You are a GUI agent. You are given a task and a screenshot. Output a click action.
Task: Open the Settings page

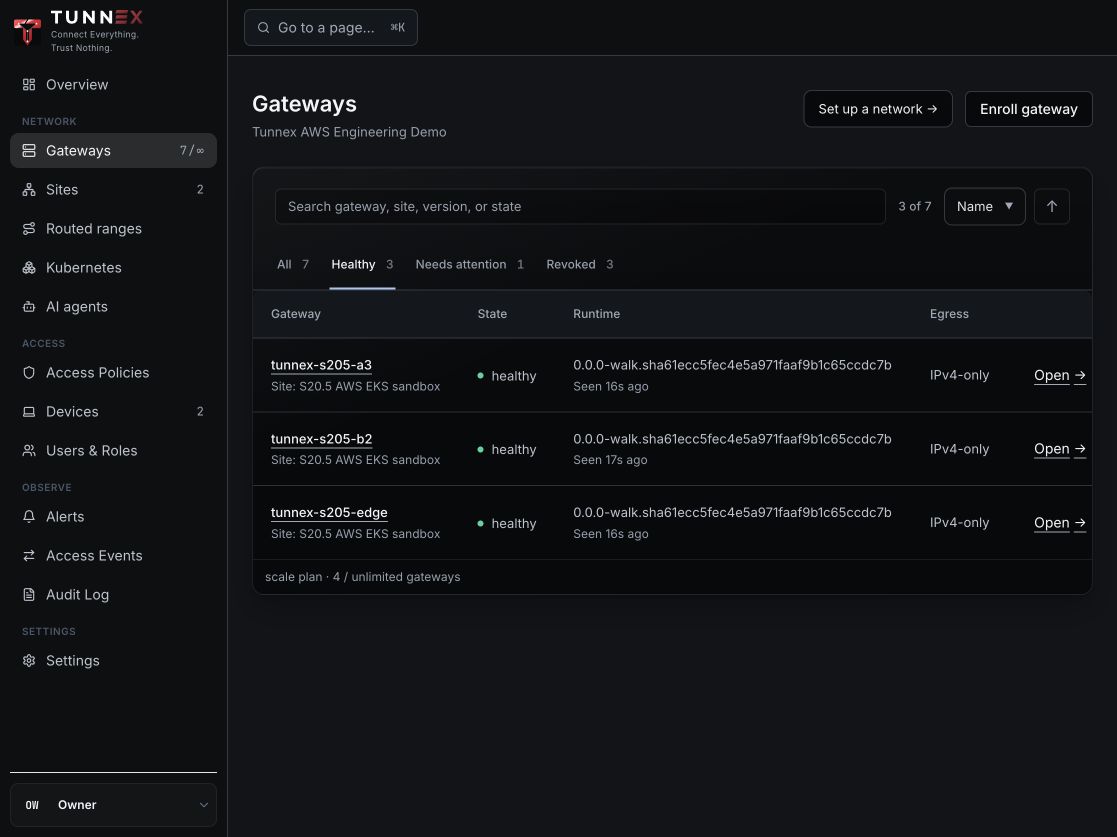113,661
